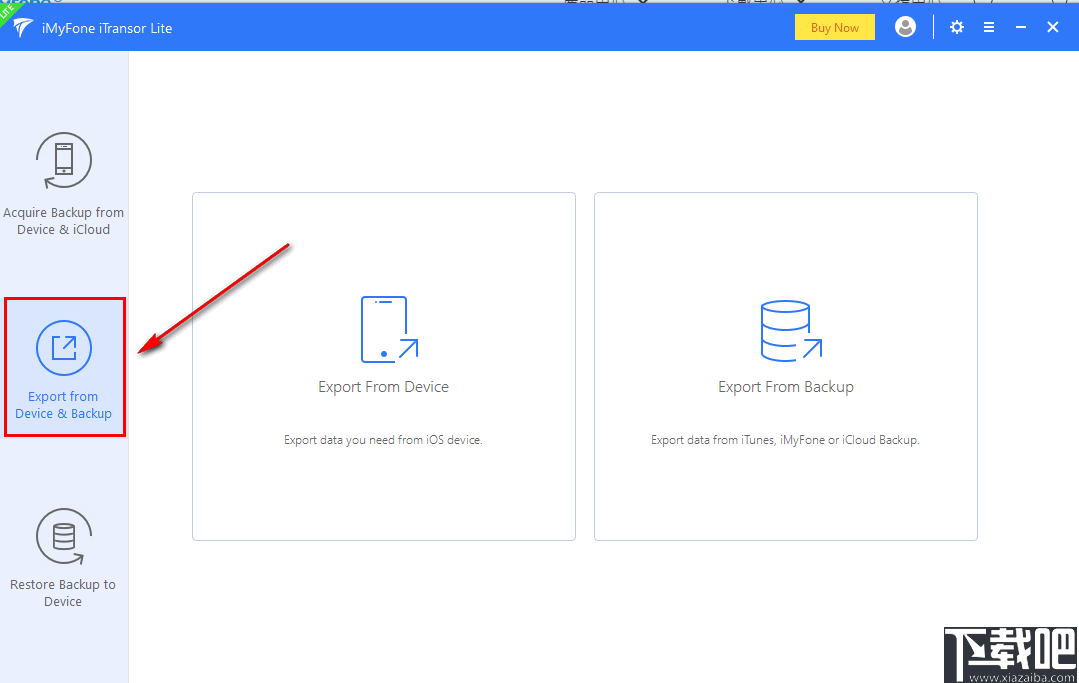Screen dimensions: 1079x683
Task: Click the Restore Backup to Device label
Action: pyautogui.click(x=63, y=593)
